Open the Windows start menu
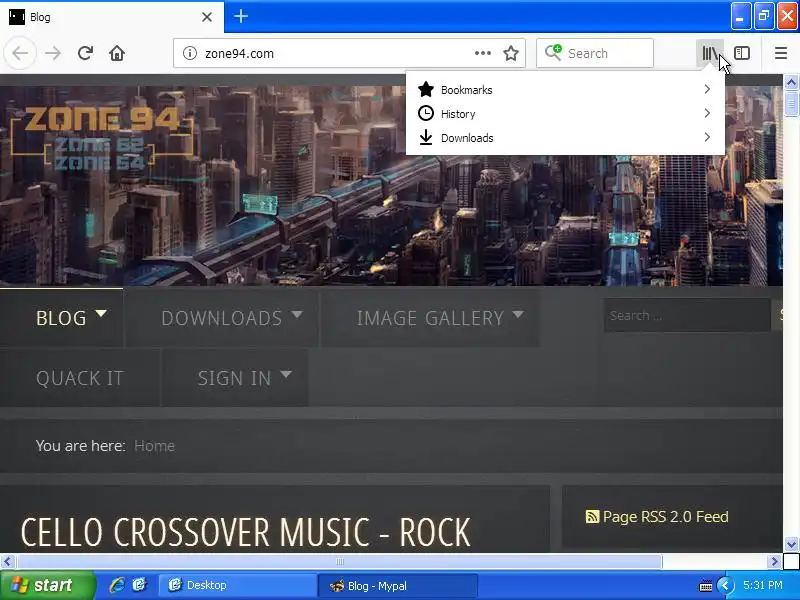This screenshot has width=800, height=600. point(48,585)
